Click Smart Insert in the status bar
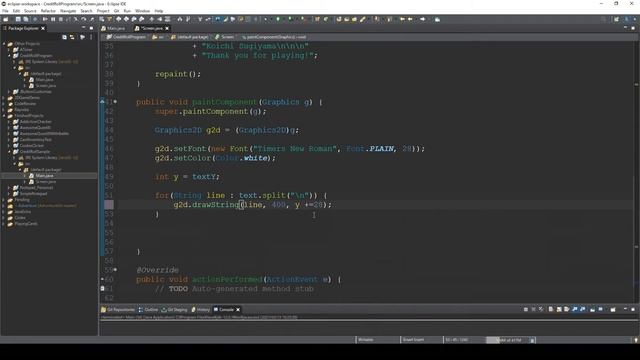The width and height of the screenshot is (640, 360). pyautogui.click(x=413, y=340)
